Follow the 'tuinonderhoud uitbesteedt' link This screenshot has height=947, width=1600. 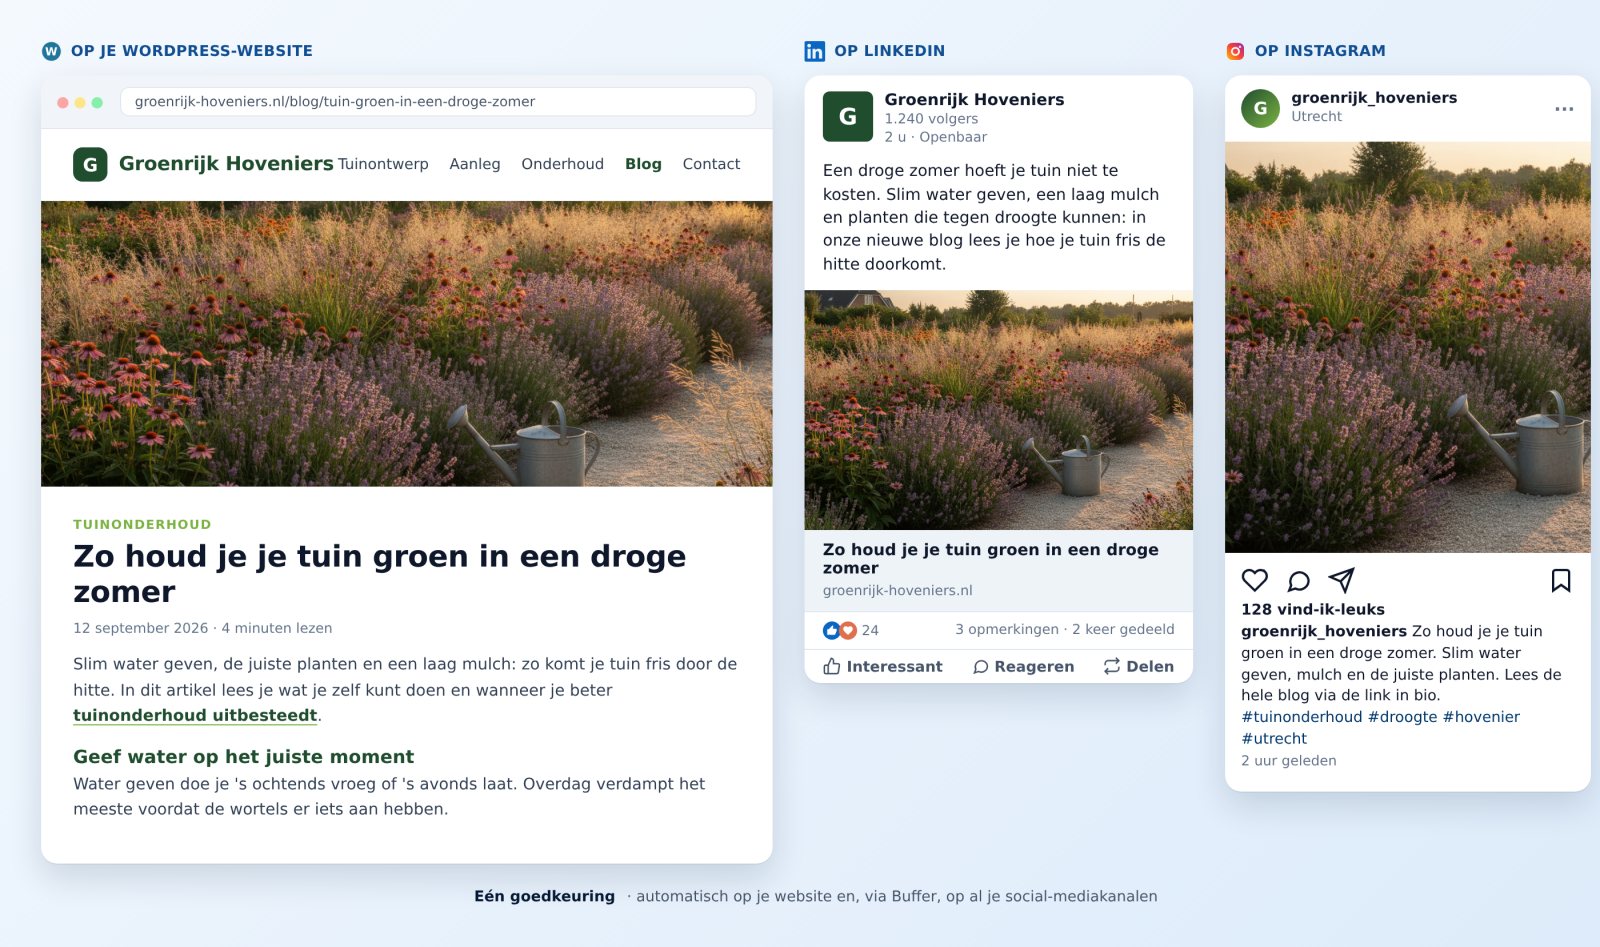pyautogui.click(x=195, y=715)
